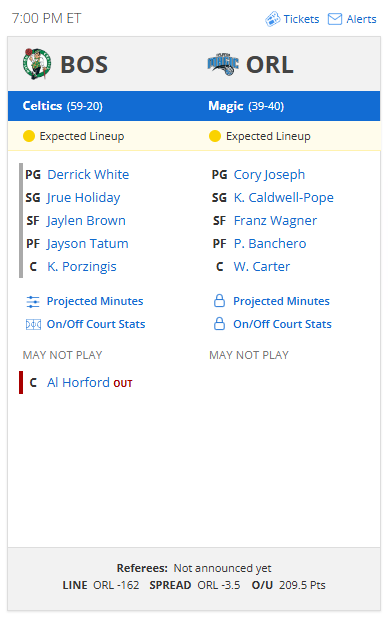388x619 pixels.
Task: Open Al Horford injury player link
Action: tap(78, 383)
